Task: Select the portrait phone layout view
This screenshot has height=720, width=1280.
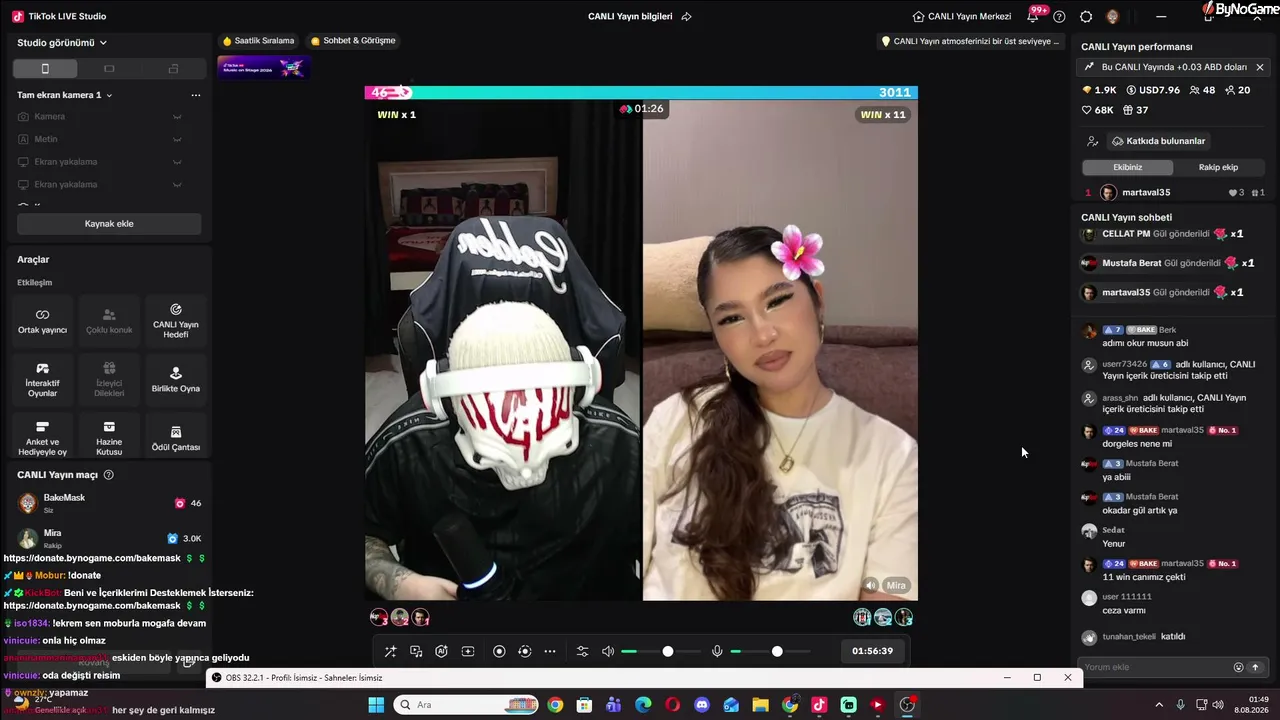Action: tap(45, 69)
